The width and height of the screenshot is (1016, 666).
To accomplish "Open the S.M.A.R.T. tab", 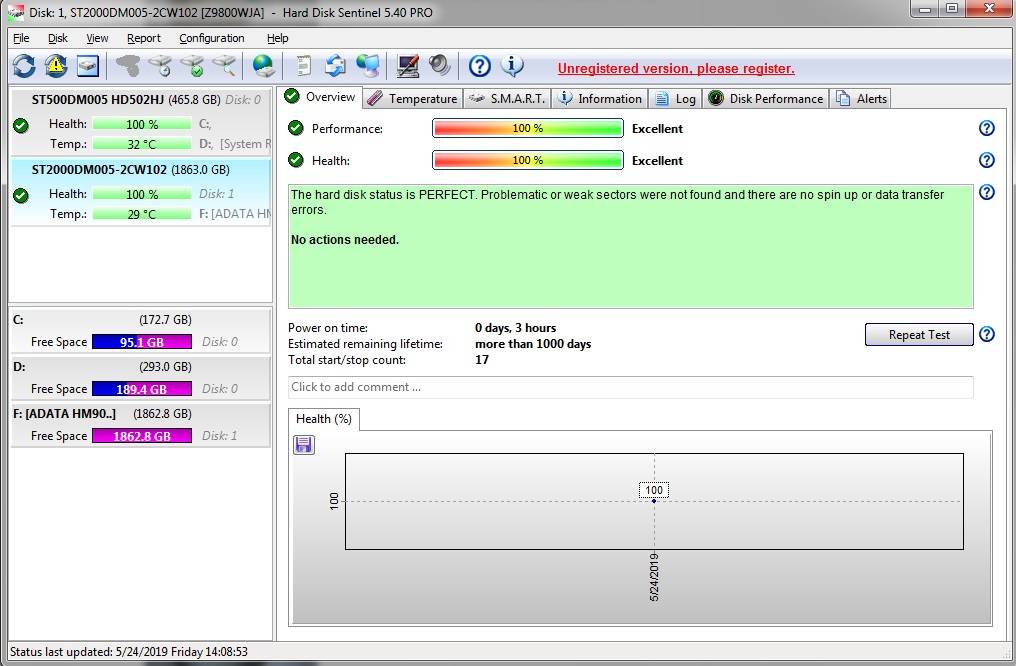I will point(507,98).
